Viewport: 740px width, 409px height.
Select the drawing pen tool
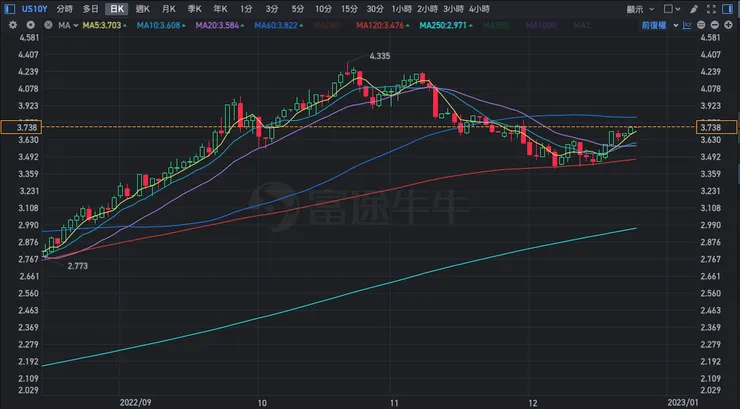(x=694, y=9)
